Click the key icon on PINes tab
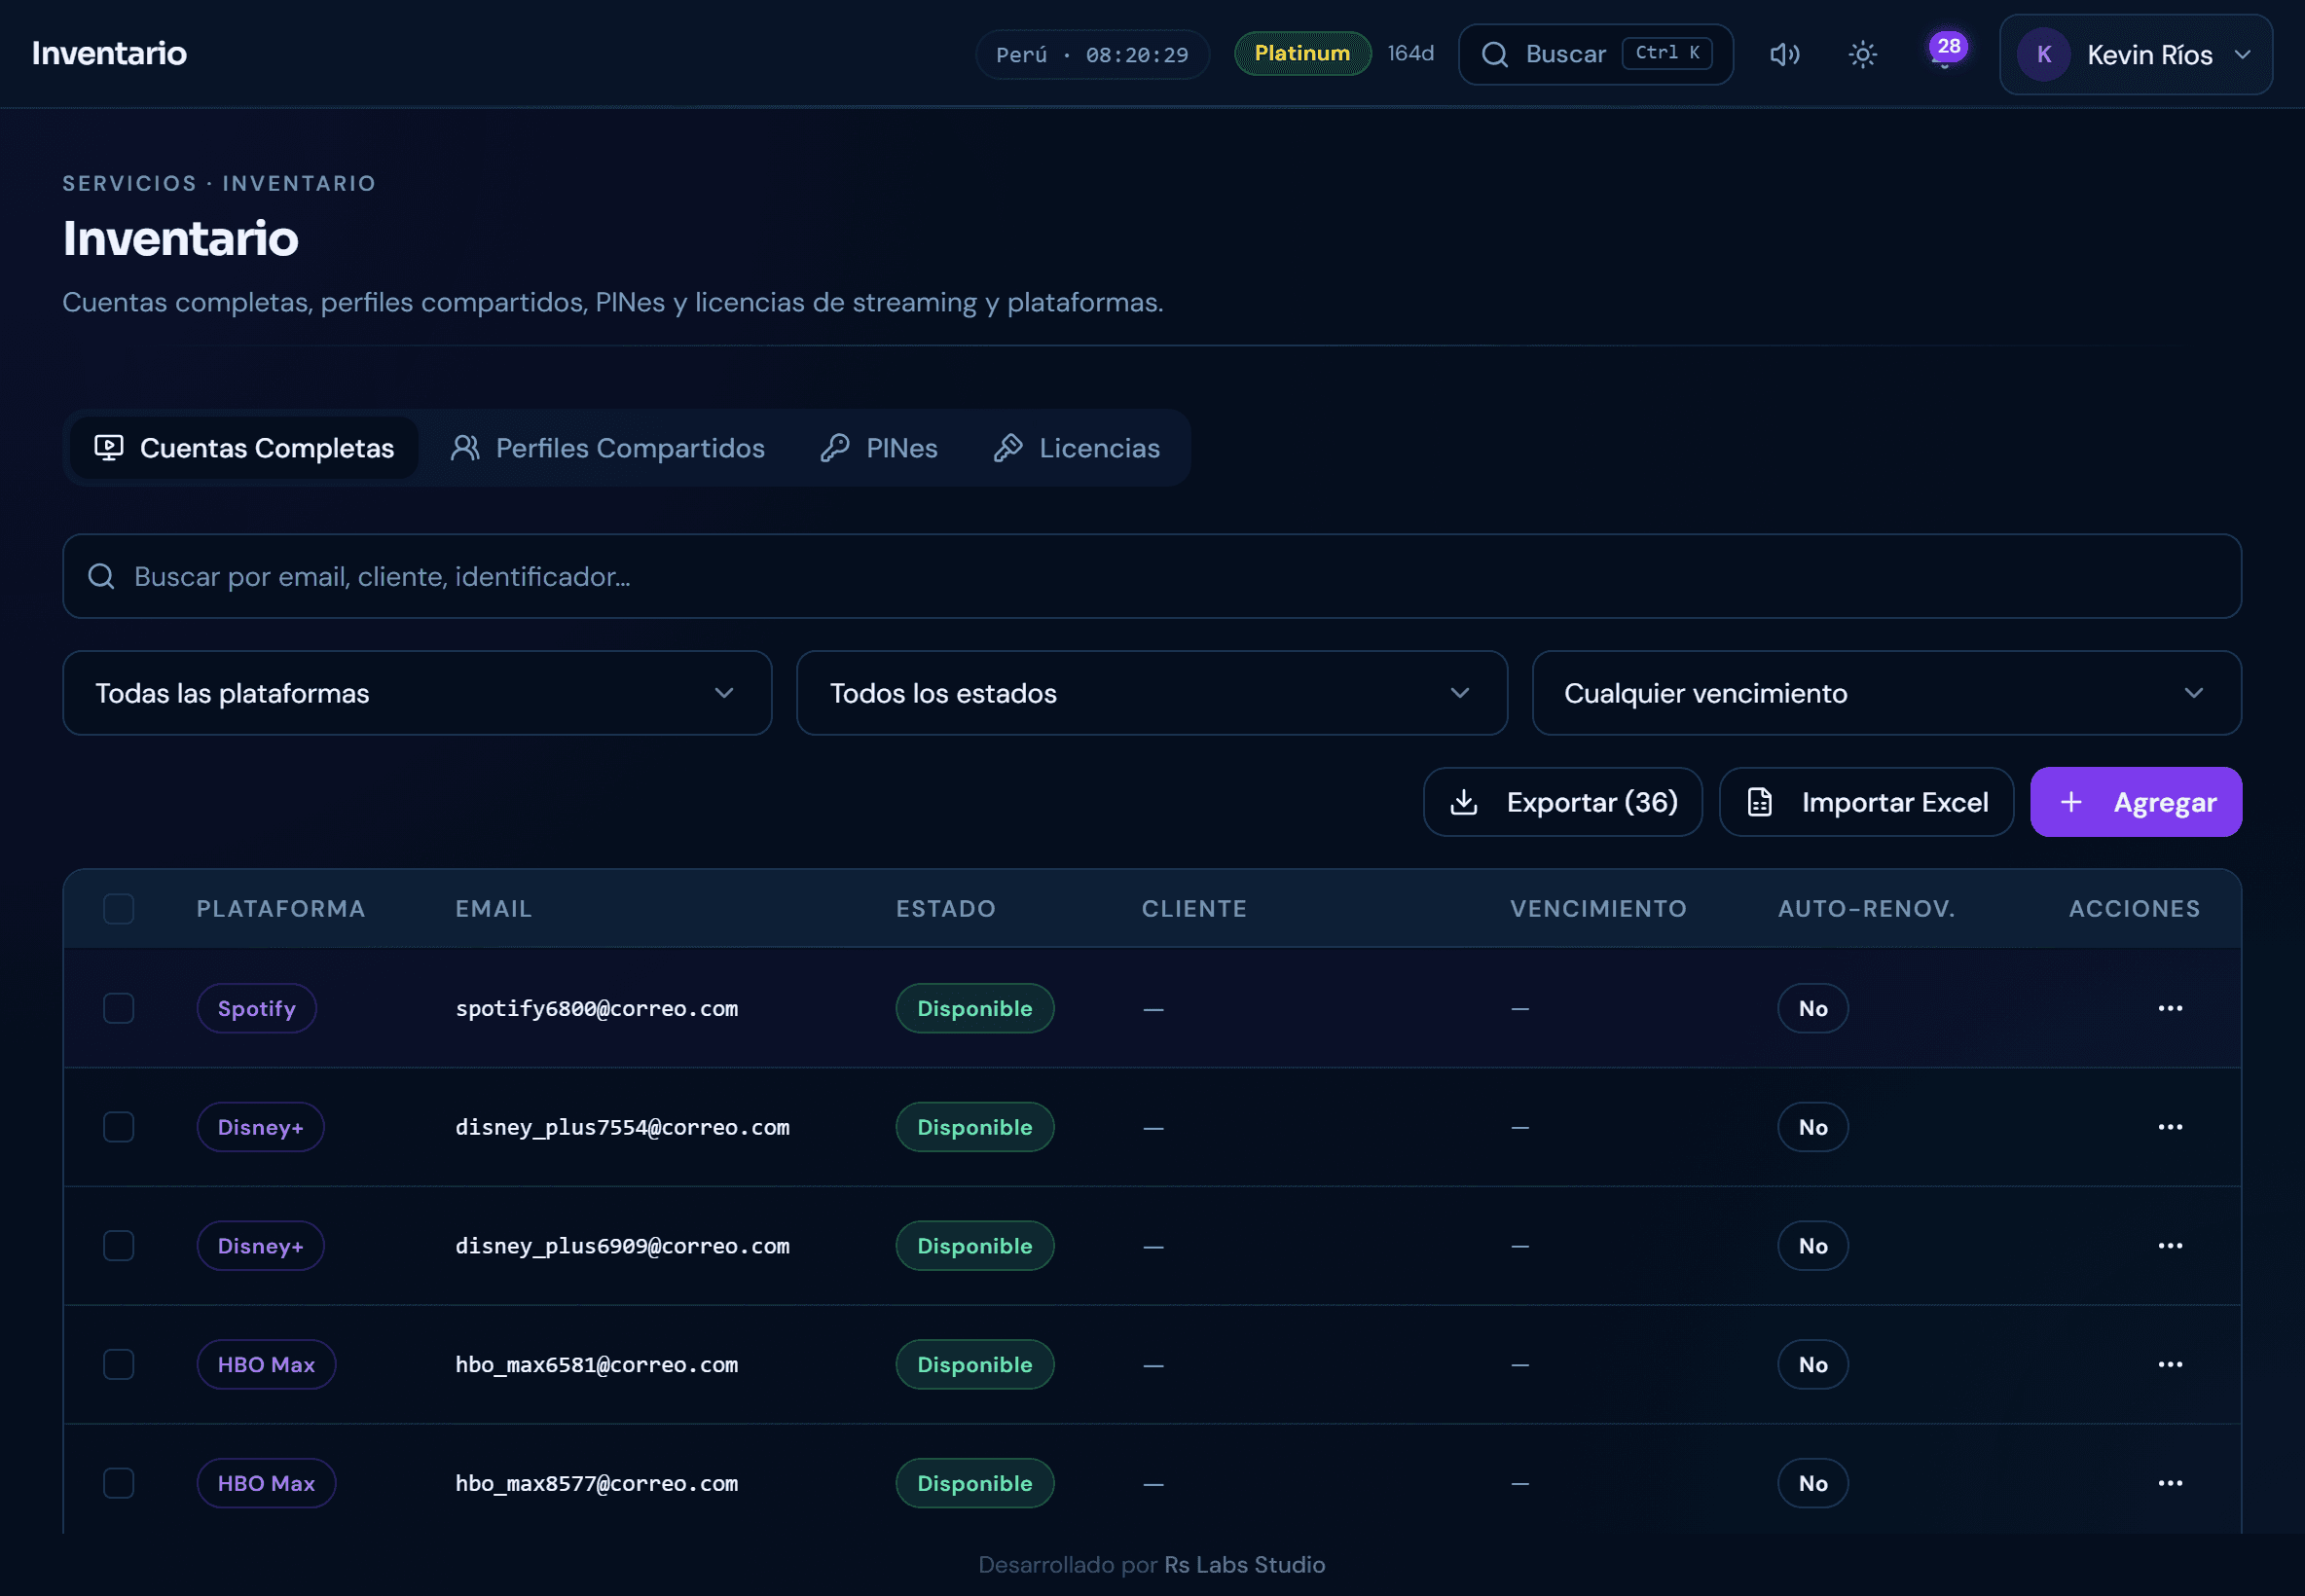The width and height of the screenshot is (2305, 1596). 835,447
